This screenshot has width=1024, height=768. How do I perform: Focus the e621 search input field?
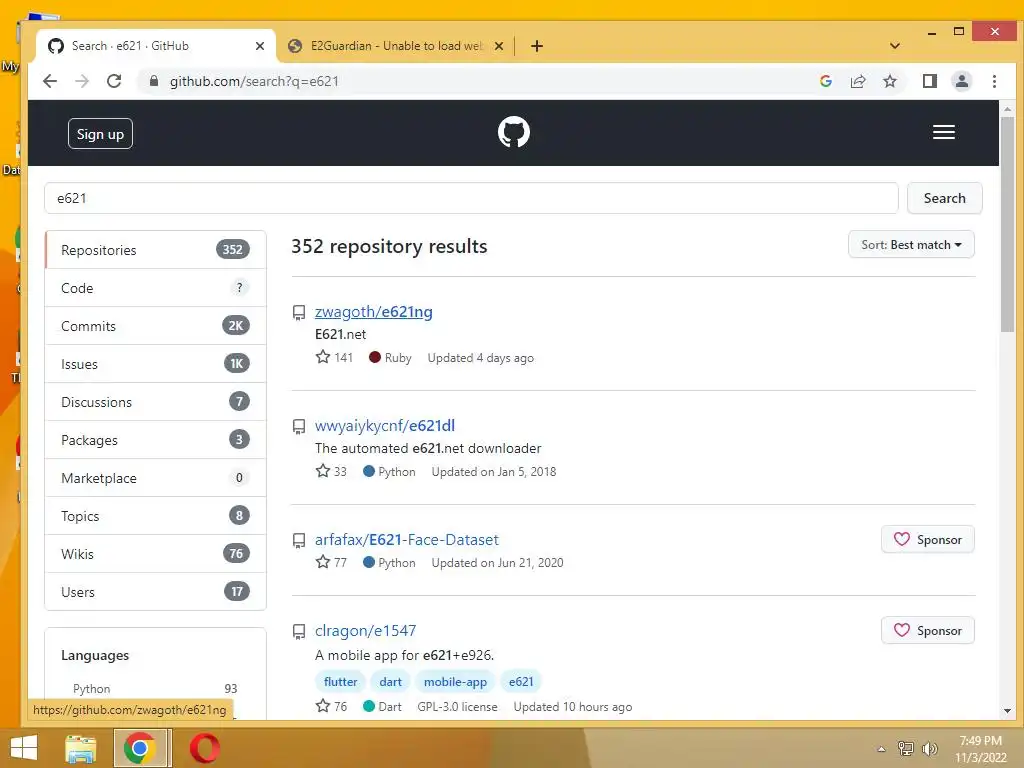pos(471,198)
